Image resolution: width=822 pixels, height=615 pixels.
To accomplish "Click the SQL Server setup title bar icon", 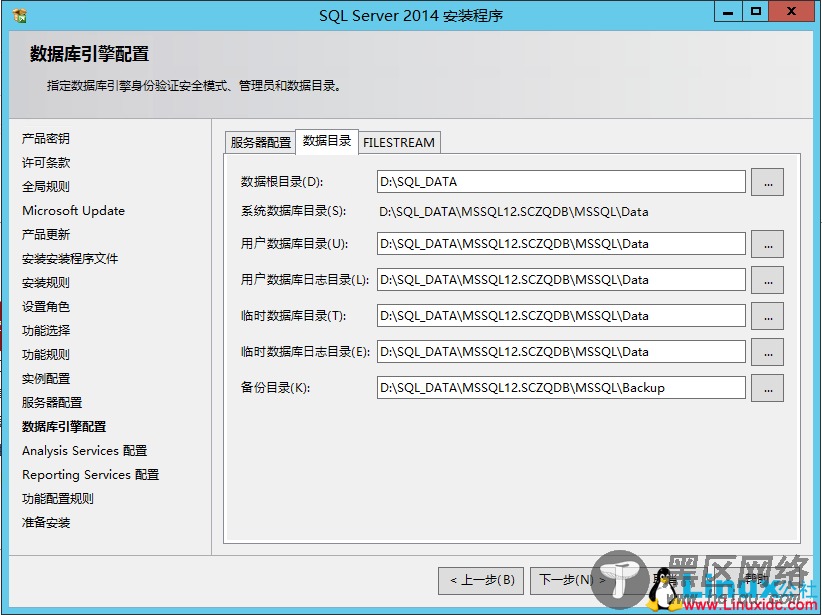I will pos(19,15).
